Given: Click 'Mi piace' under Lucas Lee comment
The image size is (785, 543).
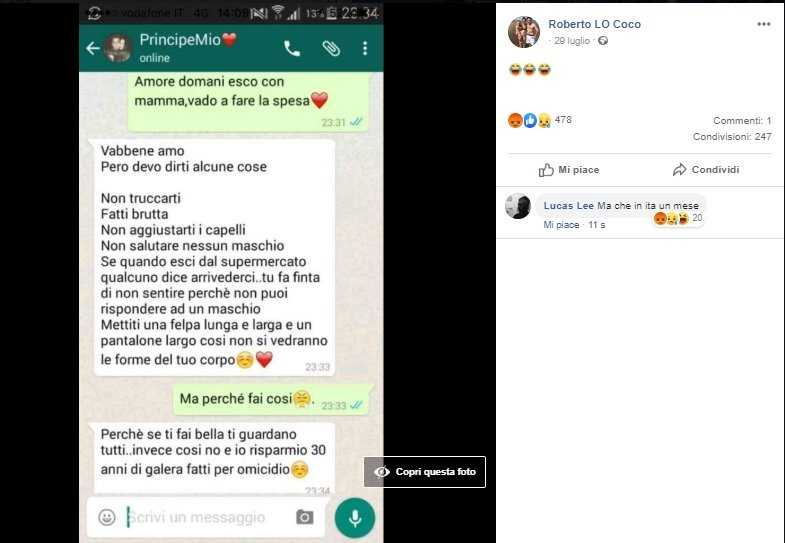Looking at the screenshot, I should point(561,225).
